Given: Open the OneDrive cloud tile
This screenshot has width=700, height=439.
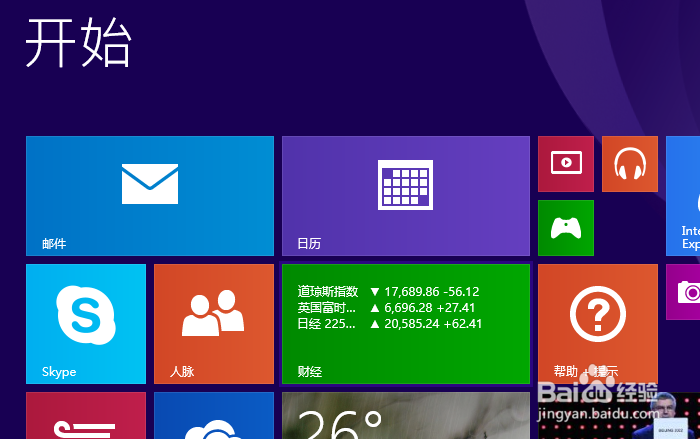Looking at the screenshot, I should tap(214, 416).
